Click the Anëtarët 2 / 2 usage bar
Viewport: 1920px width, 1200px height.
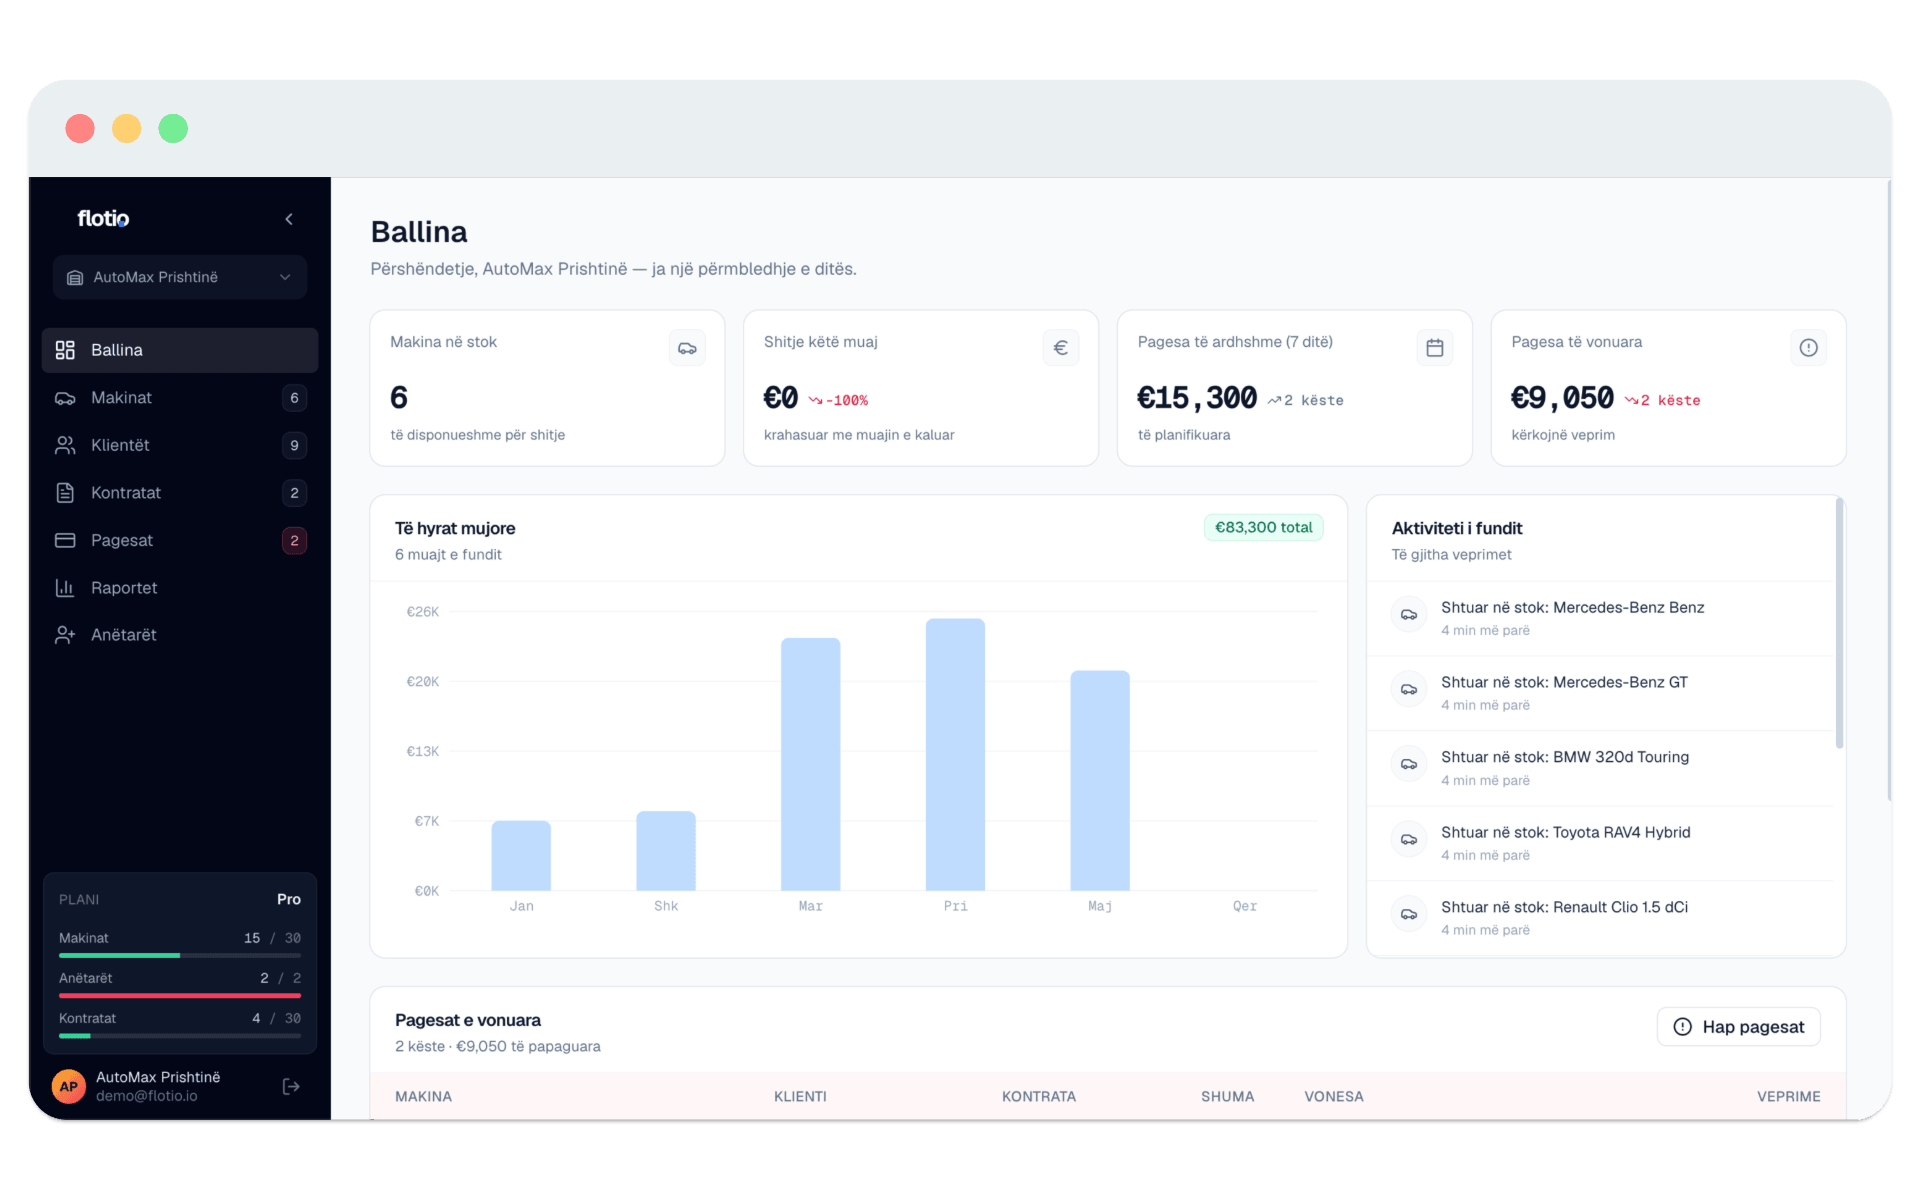[x=180, y=996]
